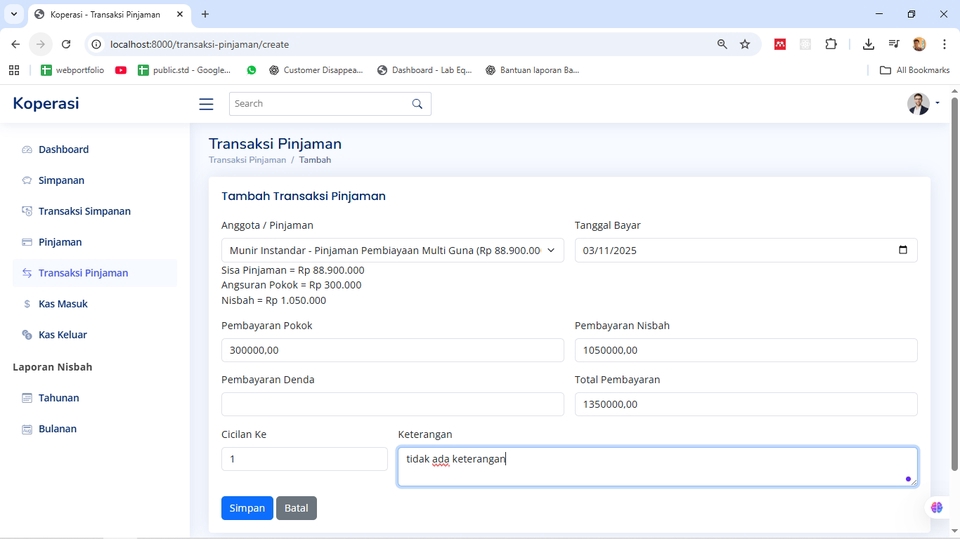Click the Koperasi logo text
This screenshot has height=539, width=960.
[46, 104]
